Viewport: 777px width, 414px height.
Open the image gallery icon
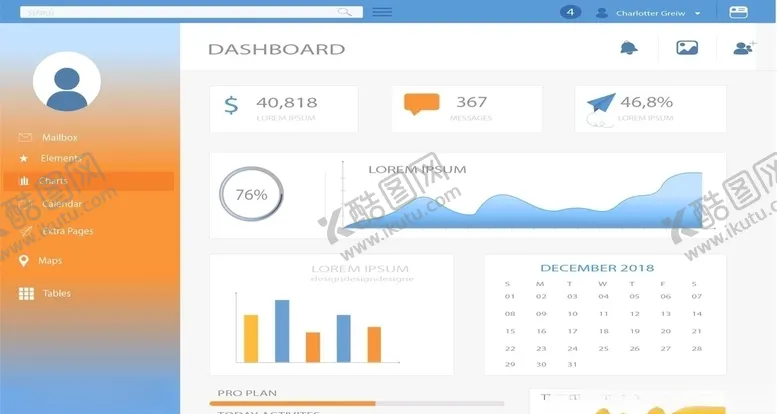point(687,48)
